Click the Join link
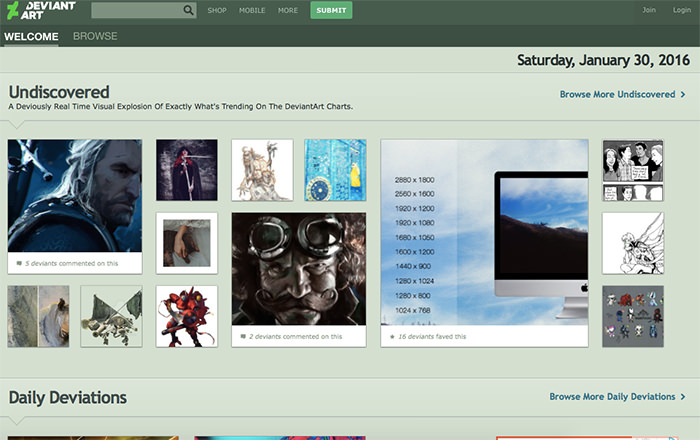This screenshot has width=700, height=440. click(649, 10)
